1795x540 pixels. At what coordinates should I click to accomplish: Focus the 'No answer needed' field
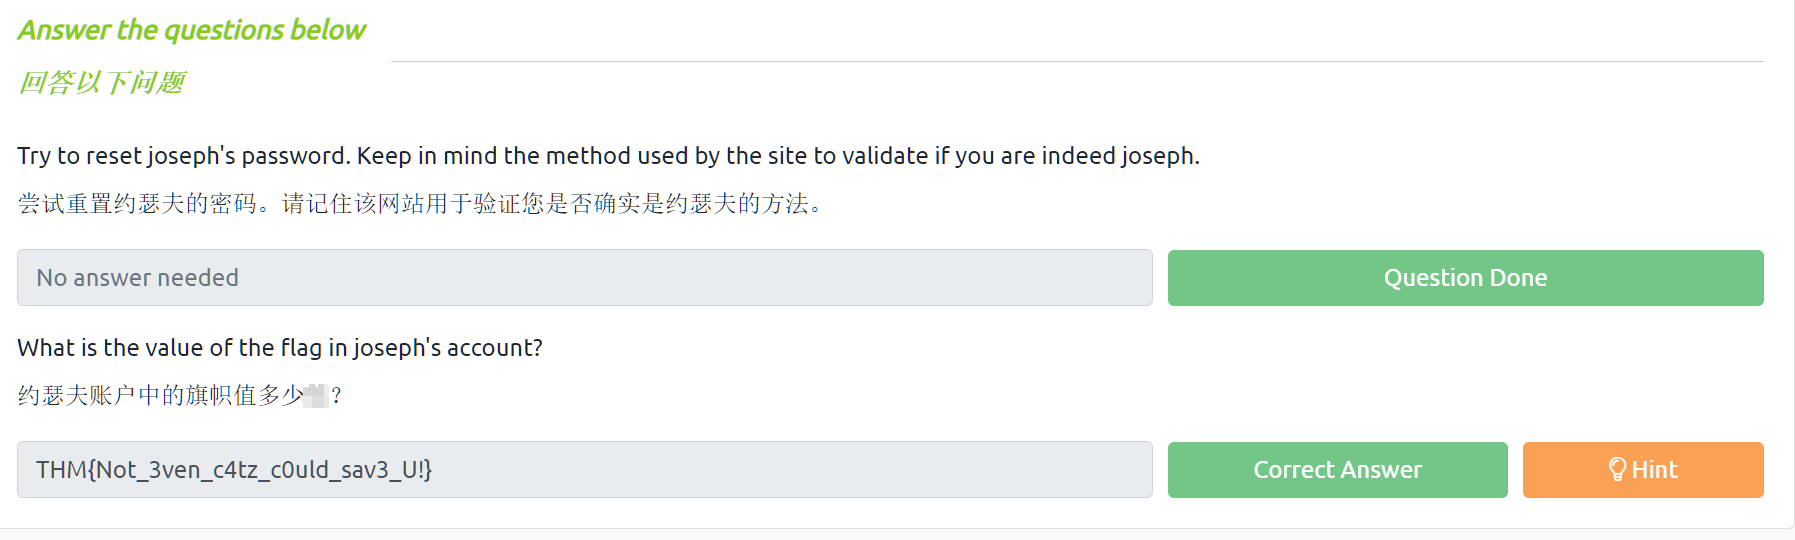[584, 278]
